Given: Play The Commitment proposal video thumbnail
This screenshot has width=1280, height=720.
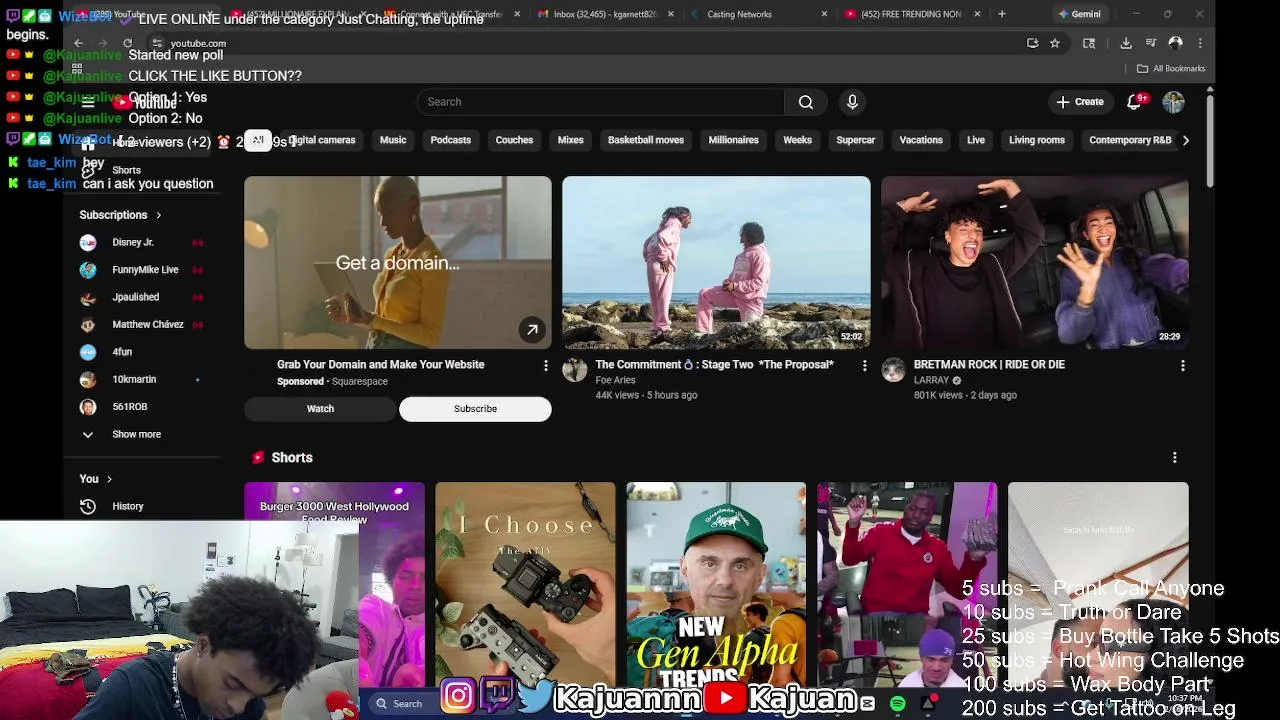Looking at the screenshot, I should (716, 263).
